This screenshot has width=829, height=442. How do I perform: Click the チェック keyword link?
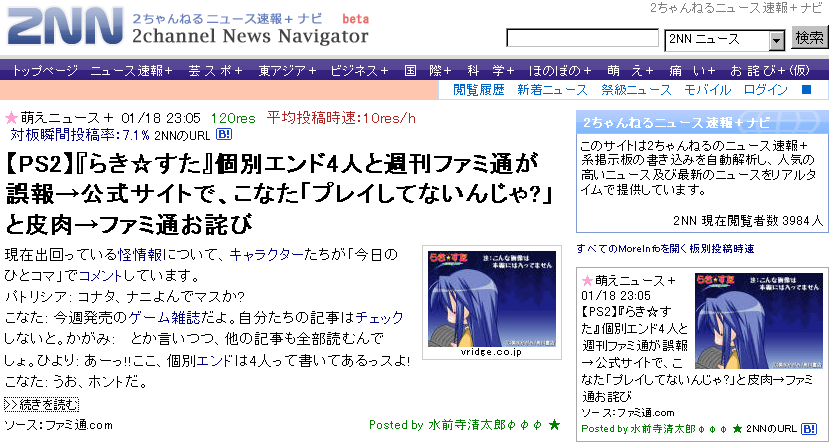point(380,318)
